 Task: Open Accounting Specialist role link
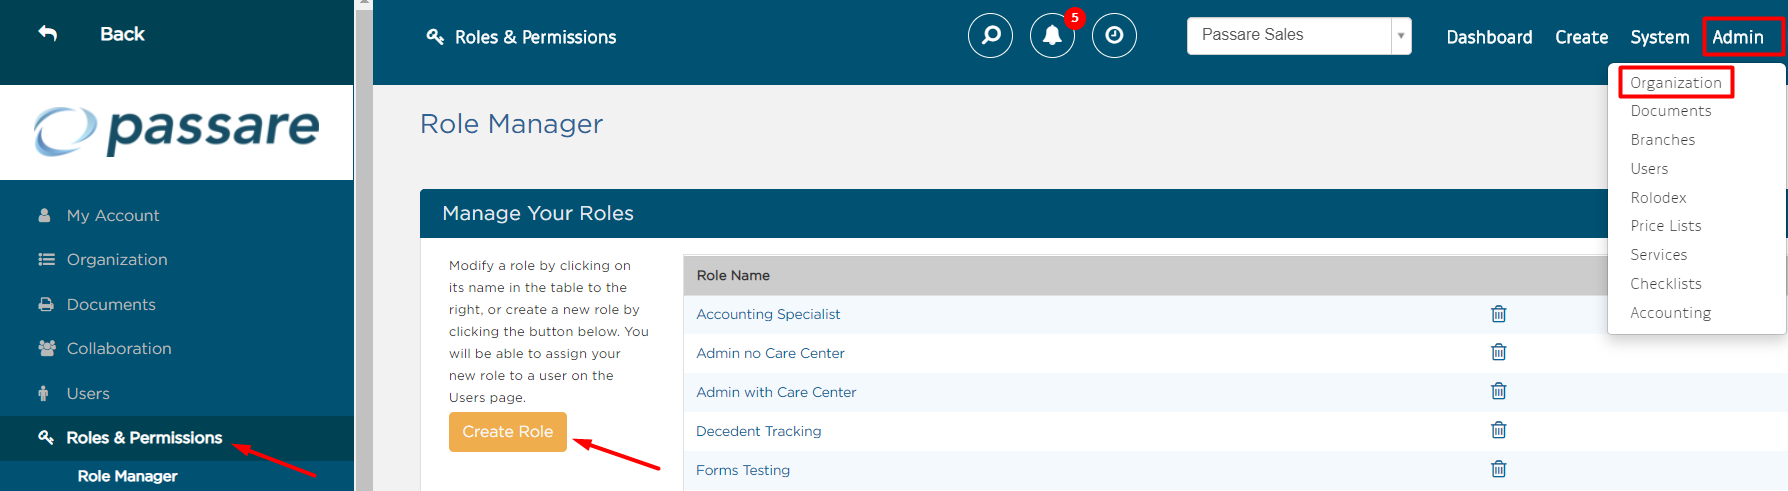point(768,314)
